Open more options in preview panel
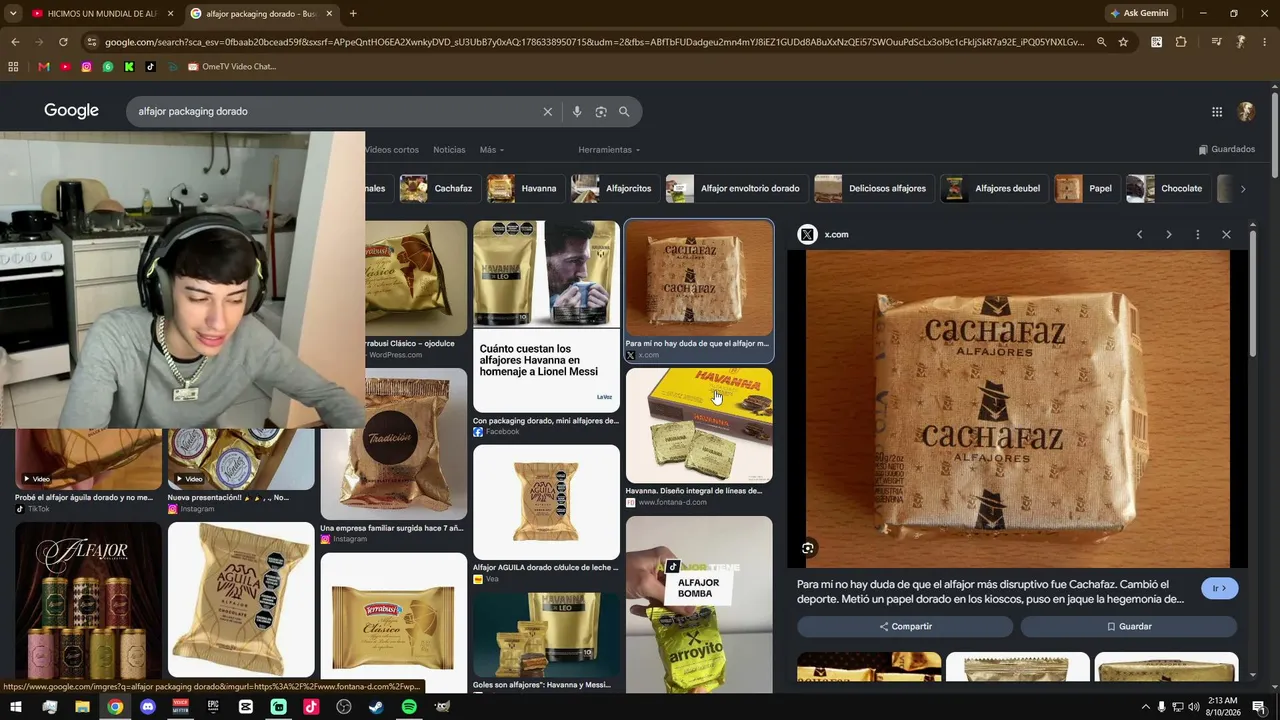 pyautogui.click(x=1197, y=234)
